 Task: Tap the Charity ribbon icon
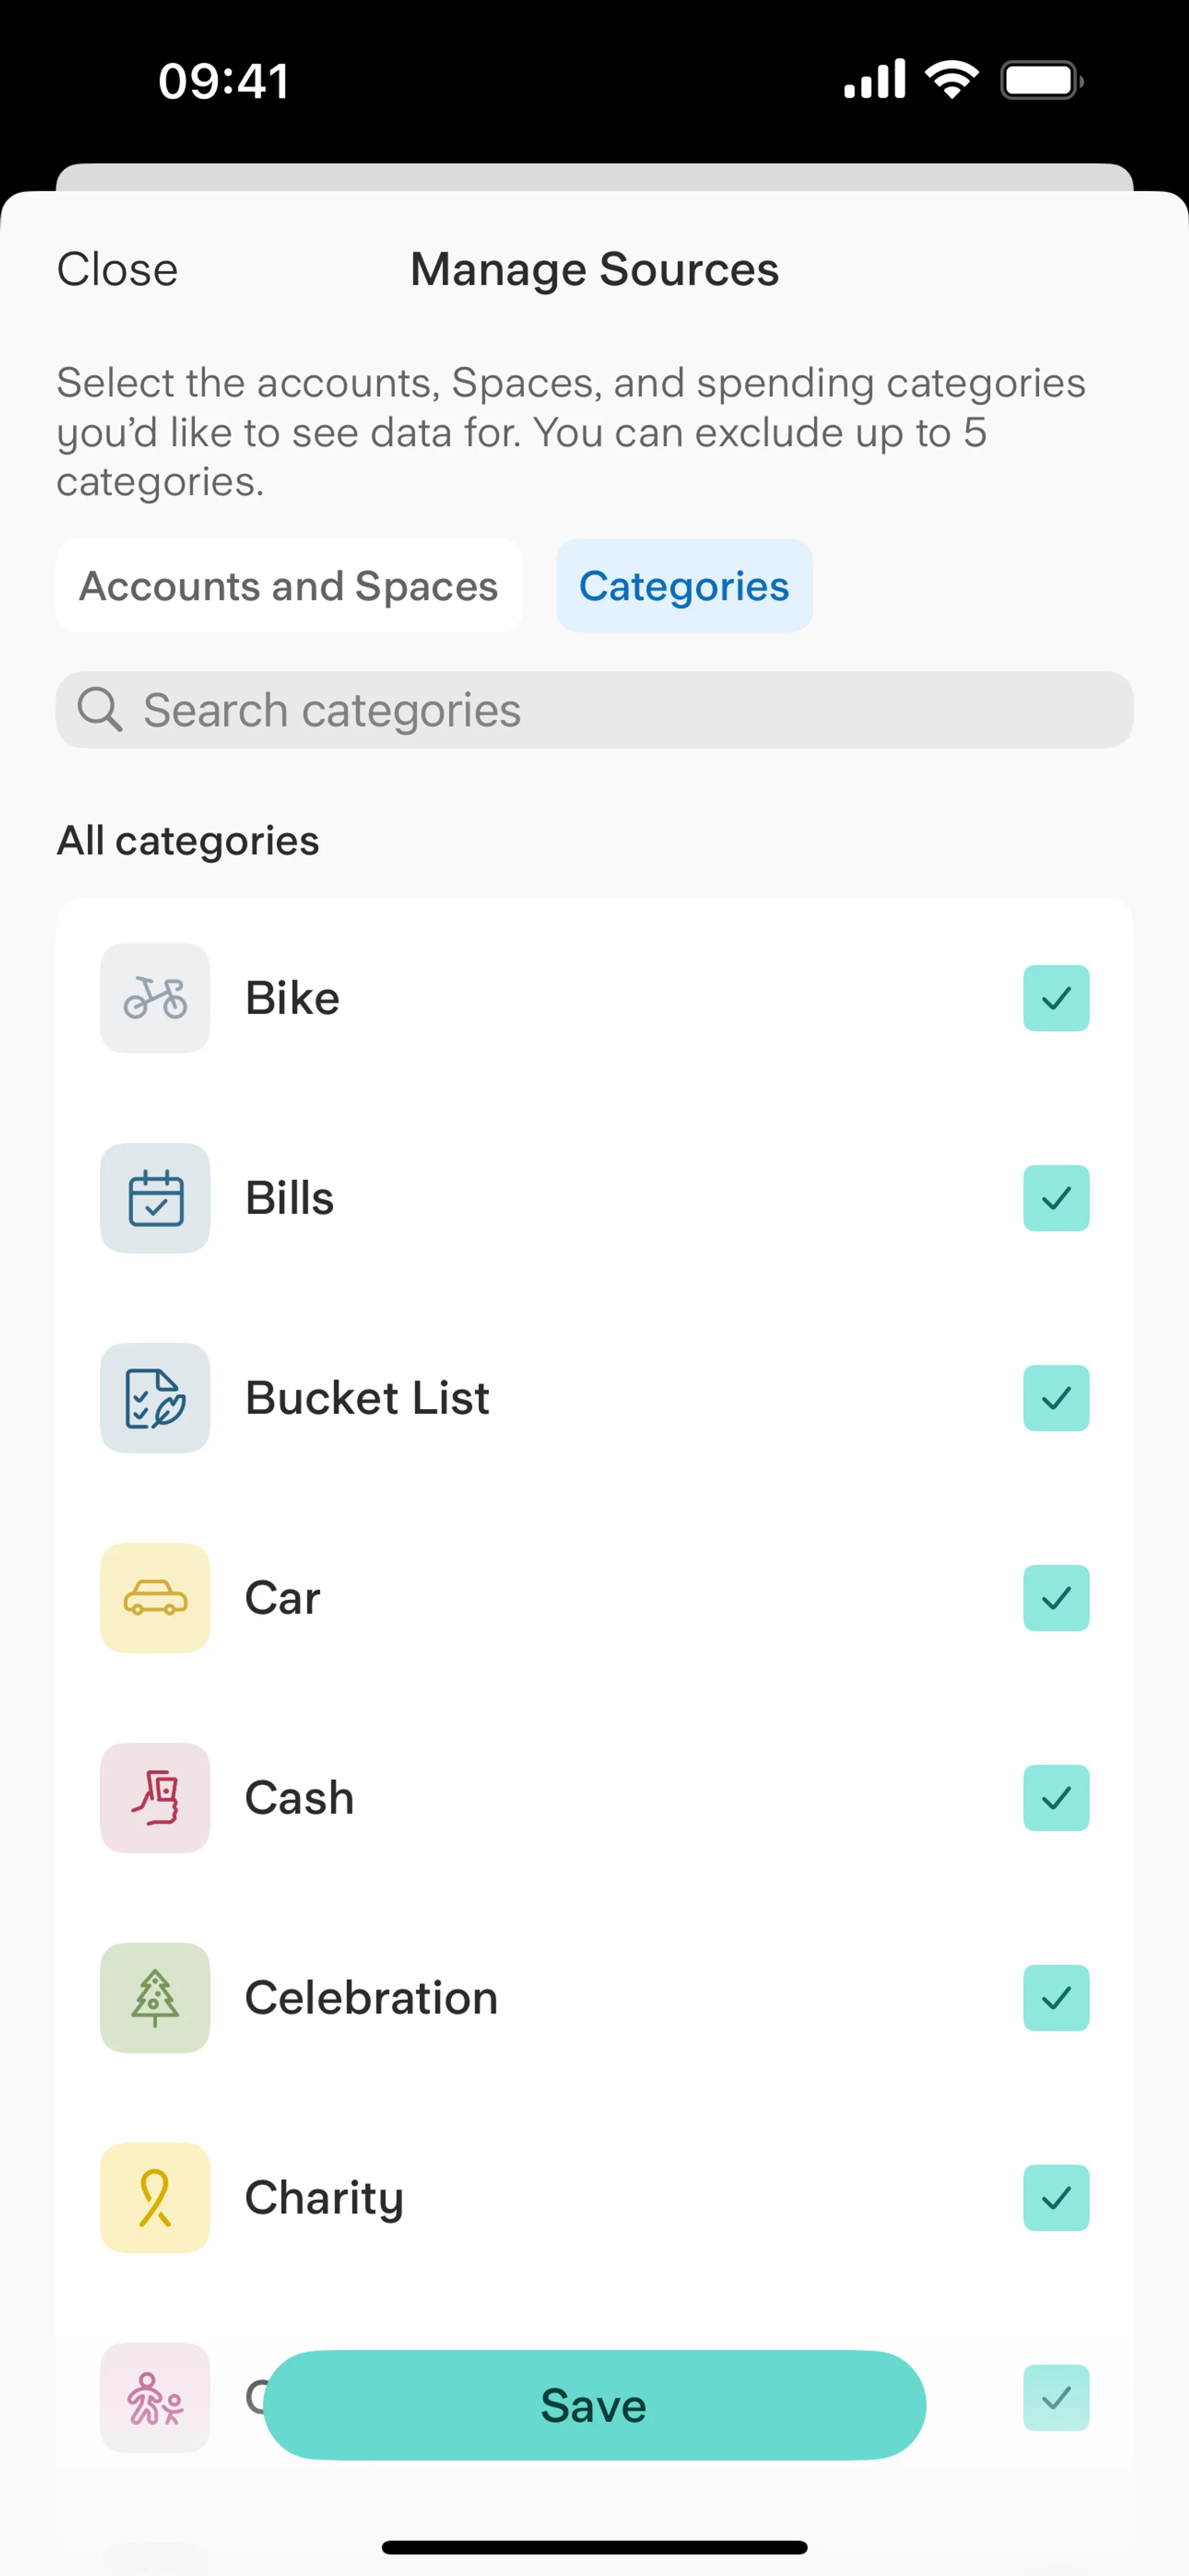coord(155,2198)
